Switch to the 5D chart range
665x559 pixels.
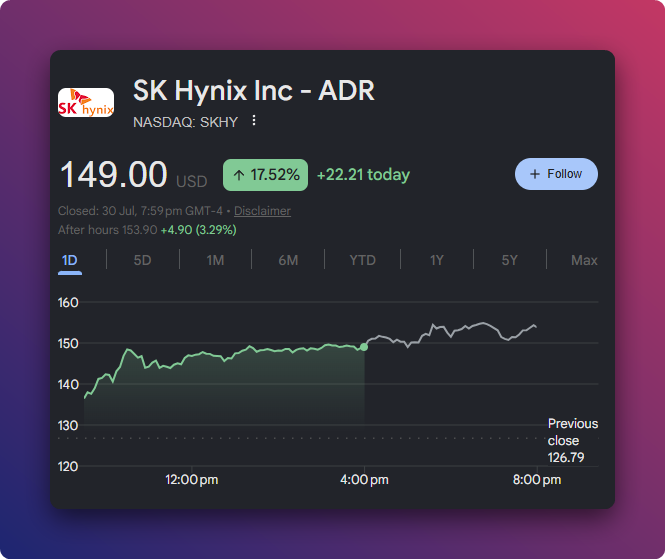coord(142,260)
